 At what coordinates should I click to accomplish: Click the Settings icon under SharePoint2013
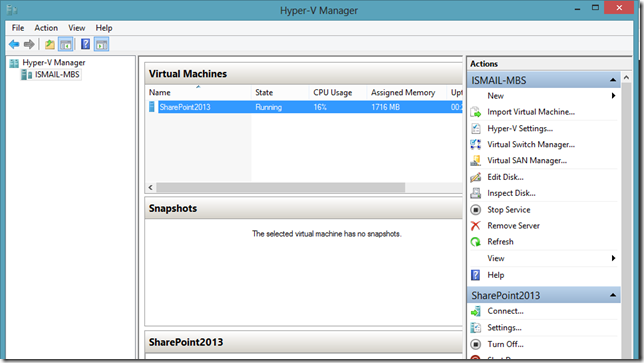point(476,328)
